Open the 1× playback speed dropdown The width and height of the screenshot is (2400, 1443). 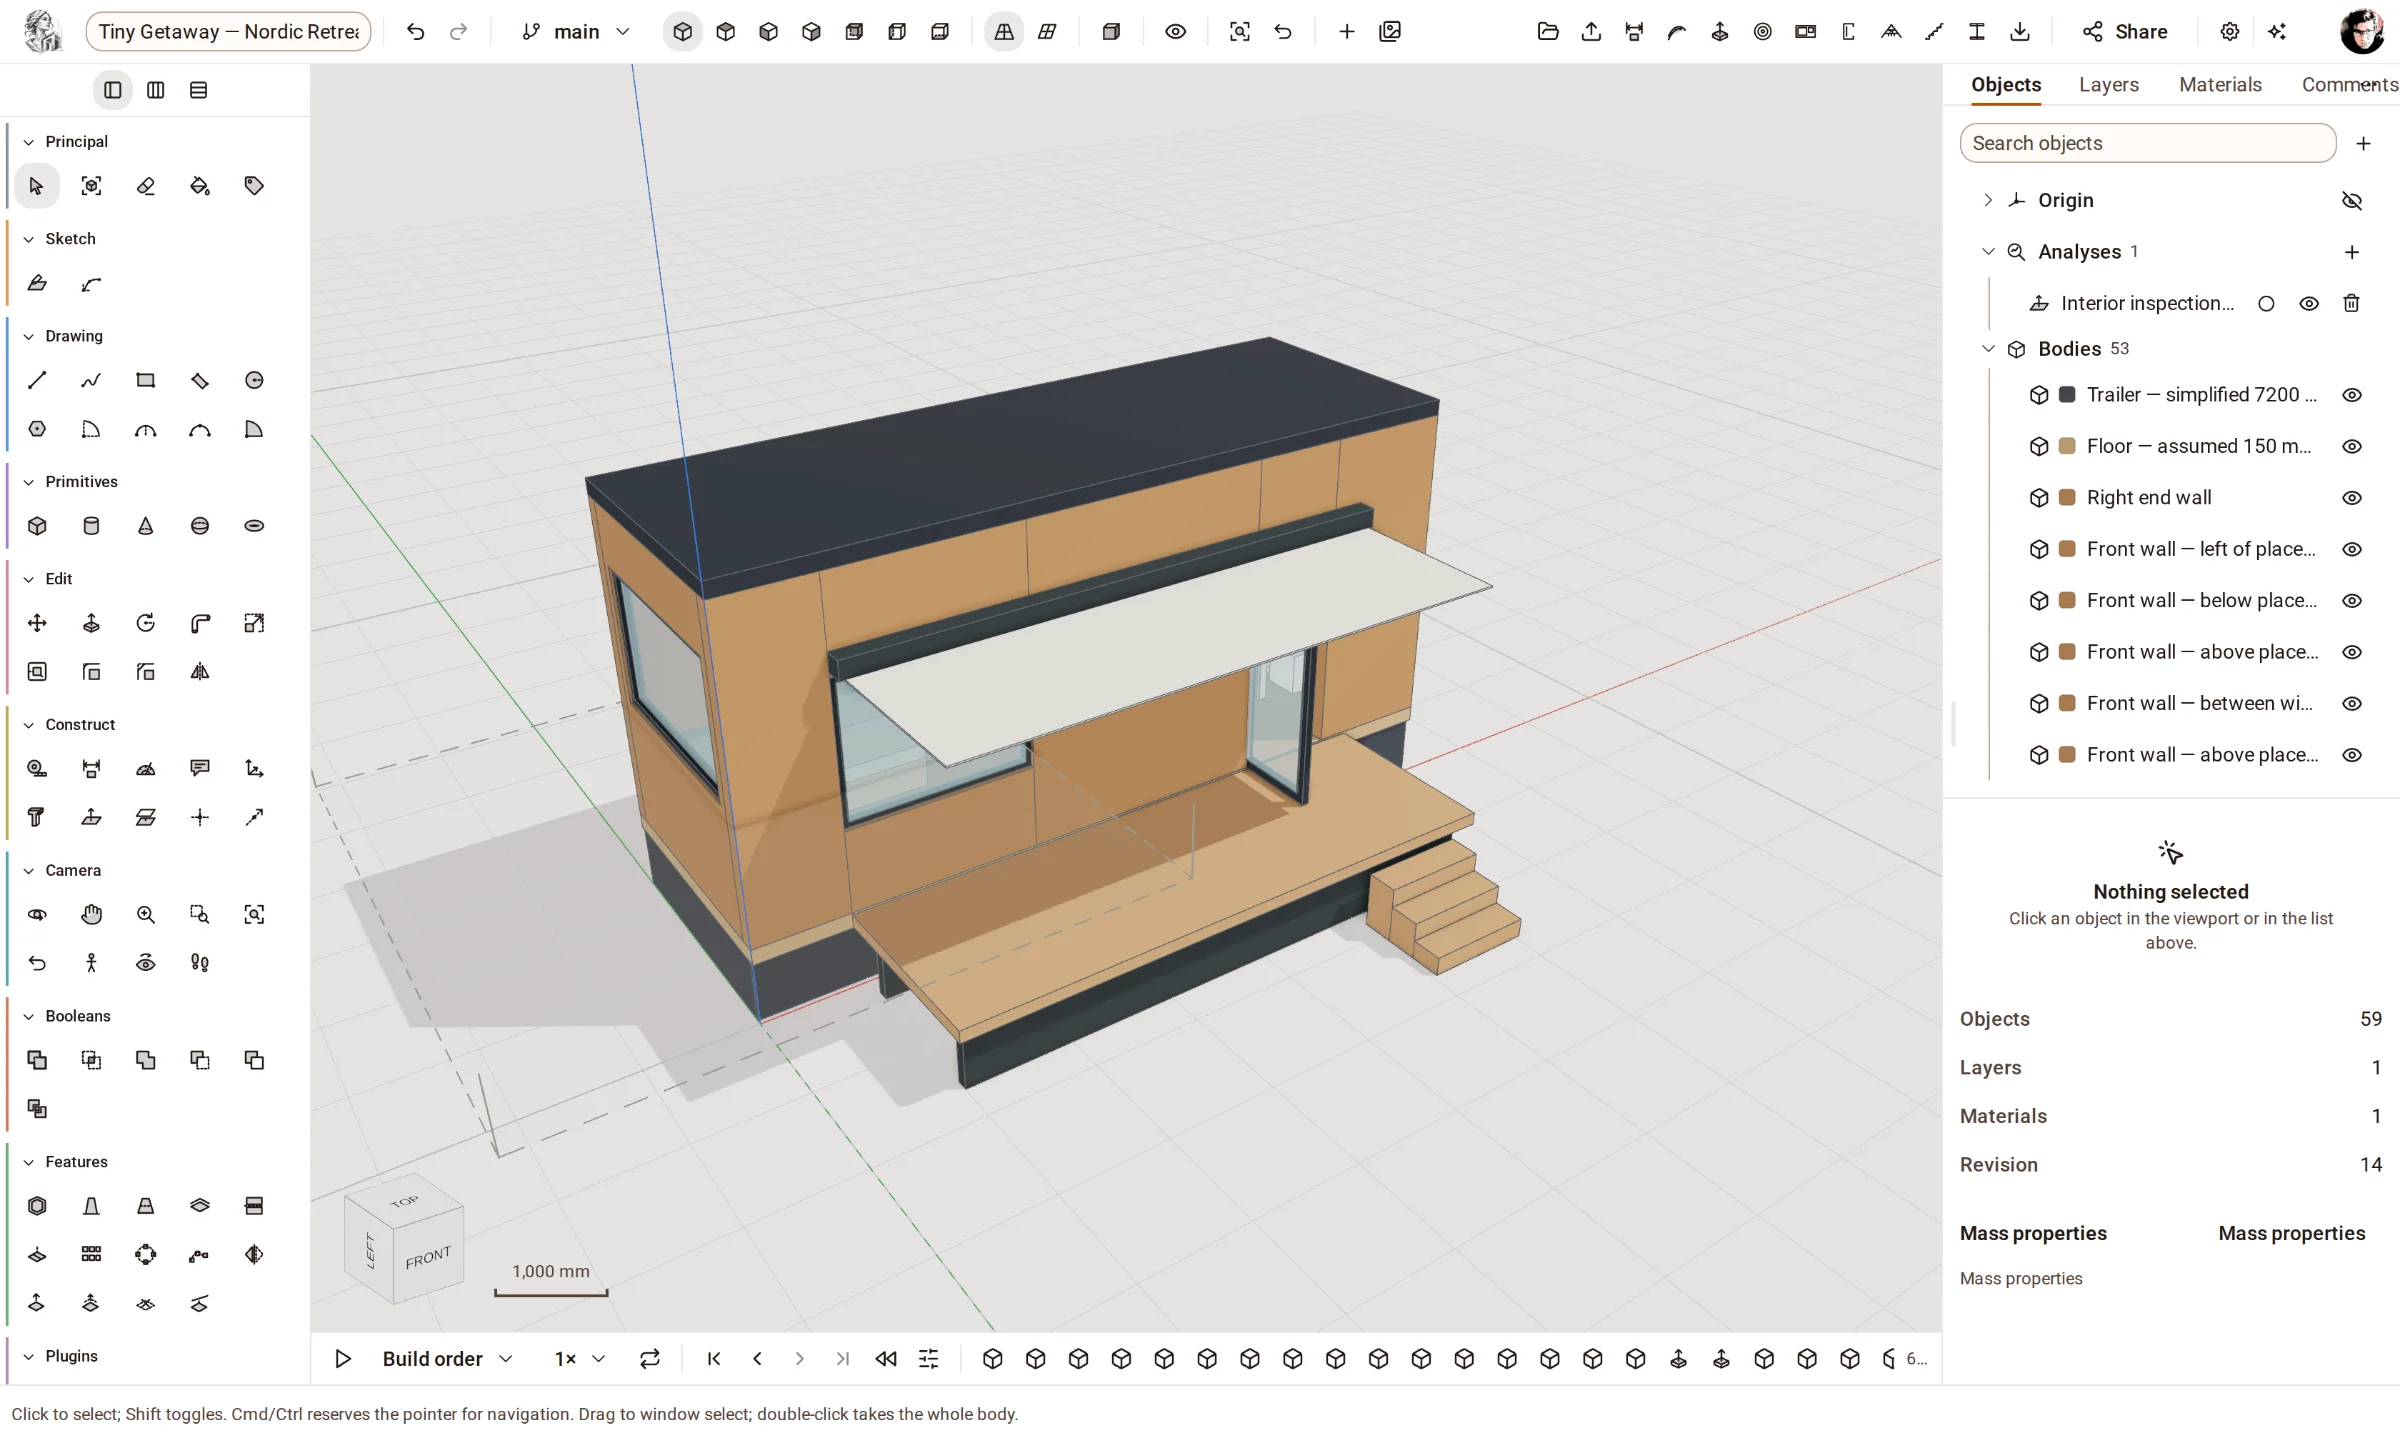click(580, 1359)
